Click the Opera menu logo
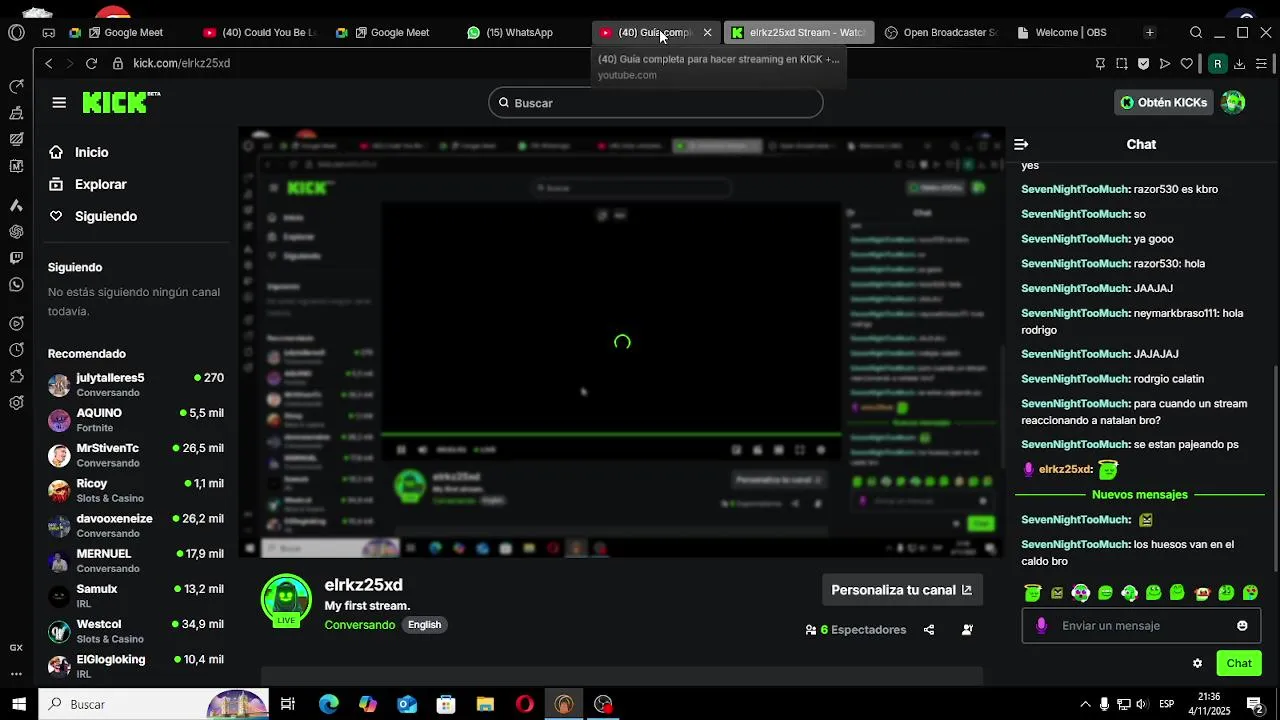 coord(16,32)
